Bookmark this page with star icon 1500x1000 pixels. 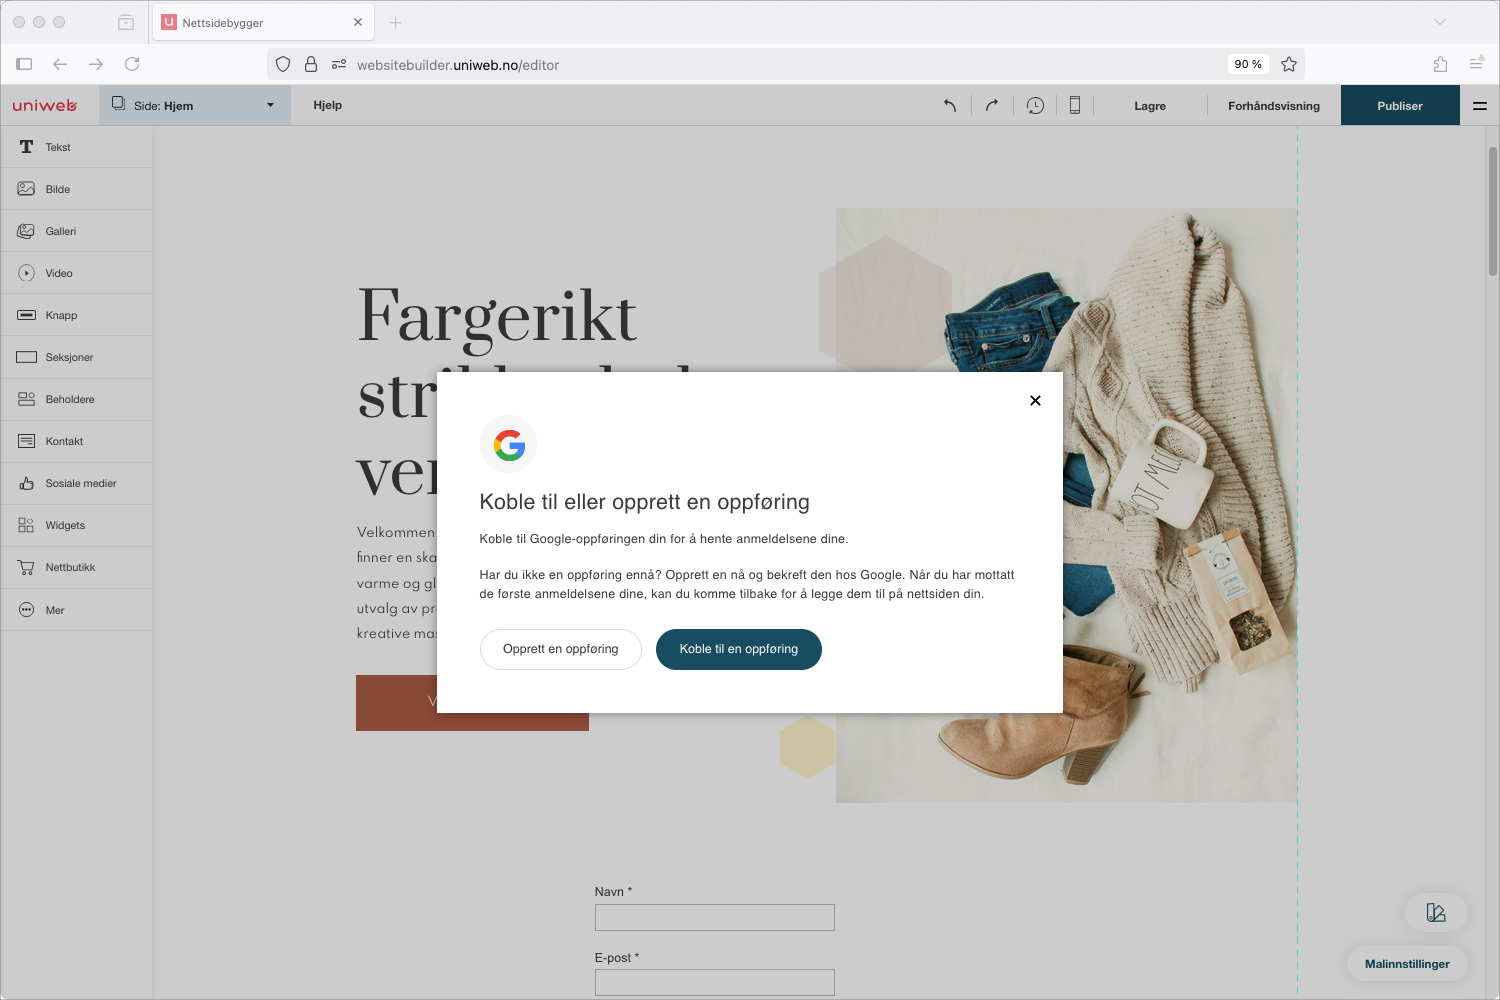click(1289, 64)
